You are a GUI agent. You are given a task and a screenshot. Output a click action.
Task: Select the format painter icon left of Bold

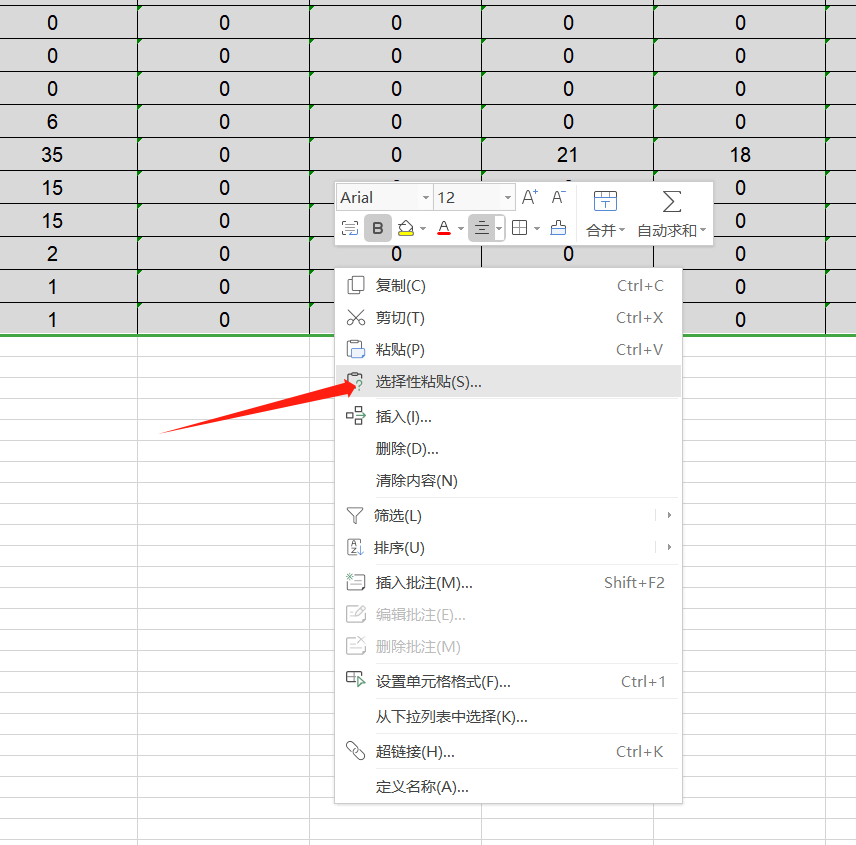pyautogui.click(x=349, y=228)
